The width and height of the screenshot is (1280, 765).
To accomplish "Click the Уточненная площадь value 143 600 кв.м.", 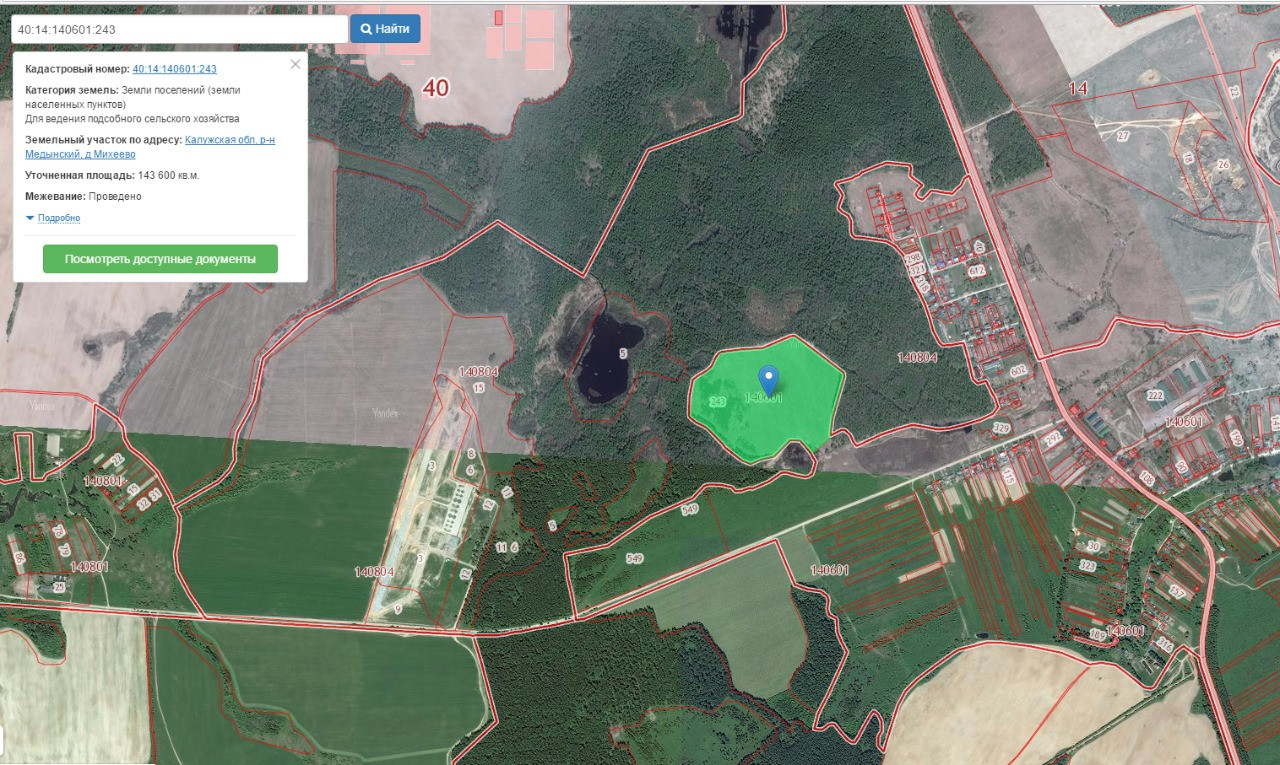I will pyautogui.click(x=169, y=175).
